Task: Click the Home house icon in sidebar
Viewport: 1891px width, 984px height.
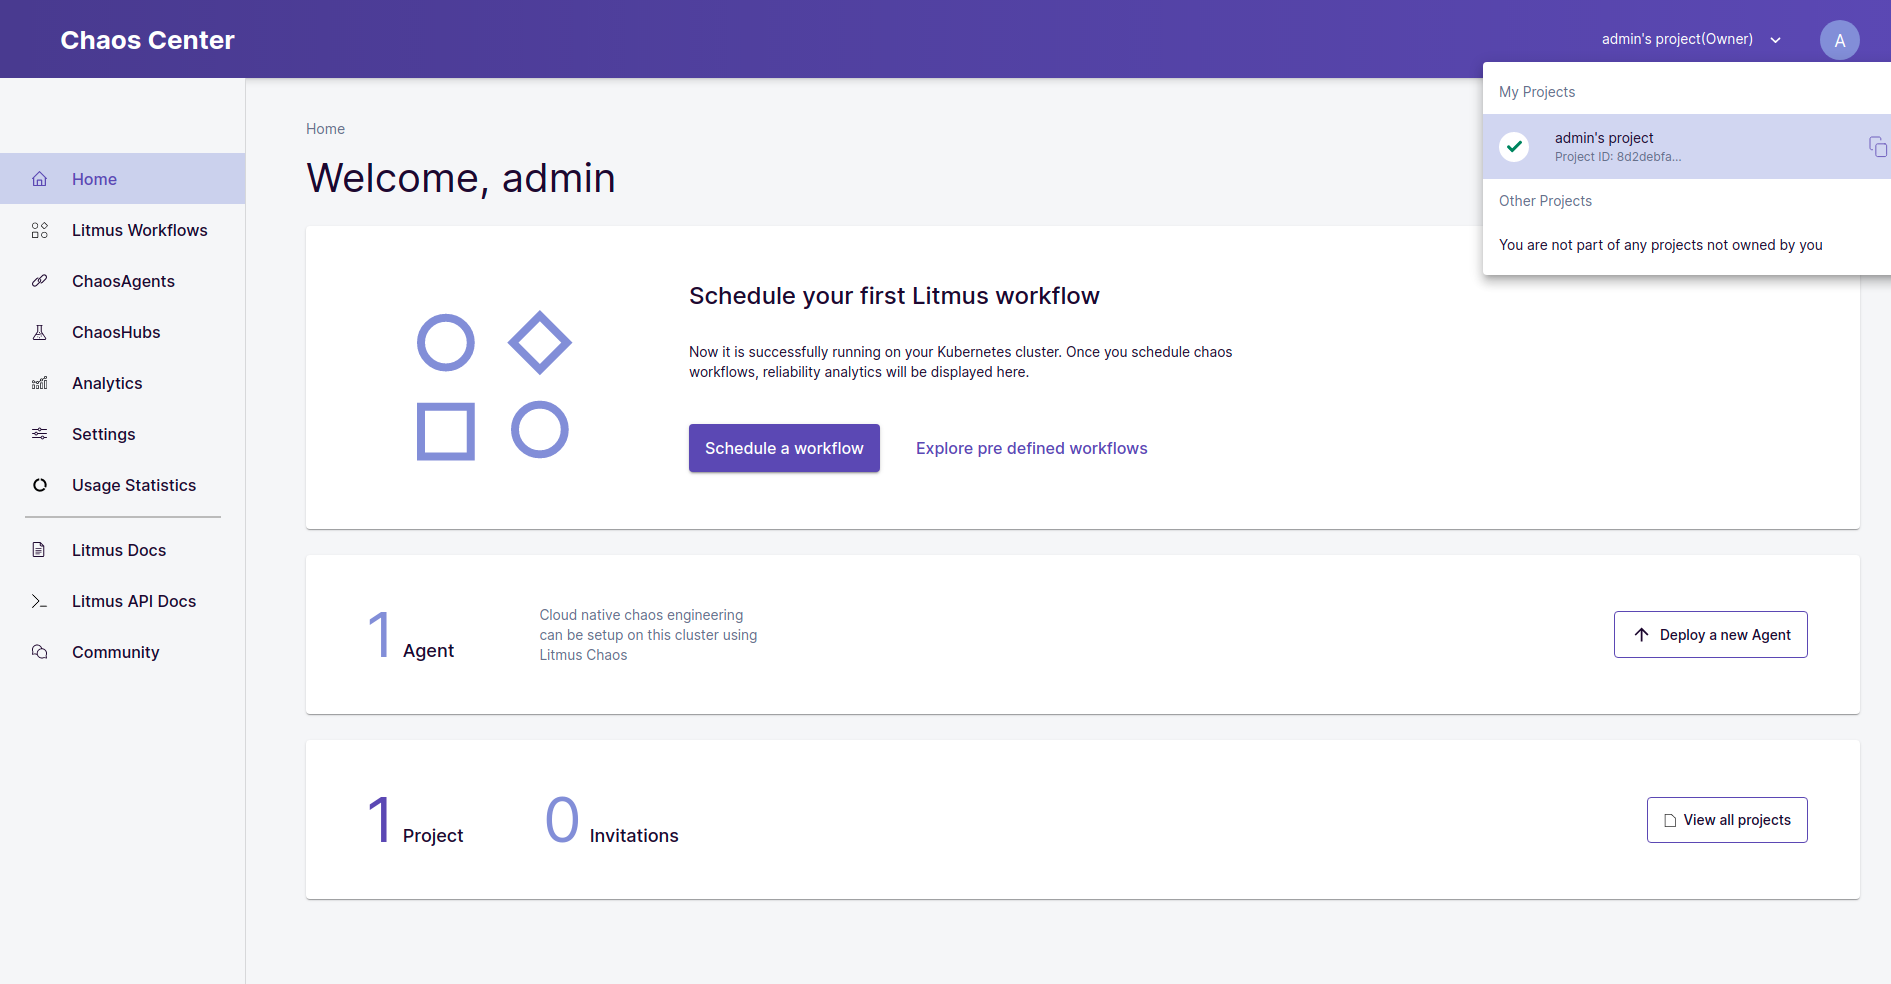Action: [x=40, y=179]
